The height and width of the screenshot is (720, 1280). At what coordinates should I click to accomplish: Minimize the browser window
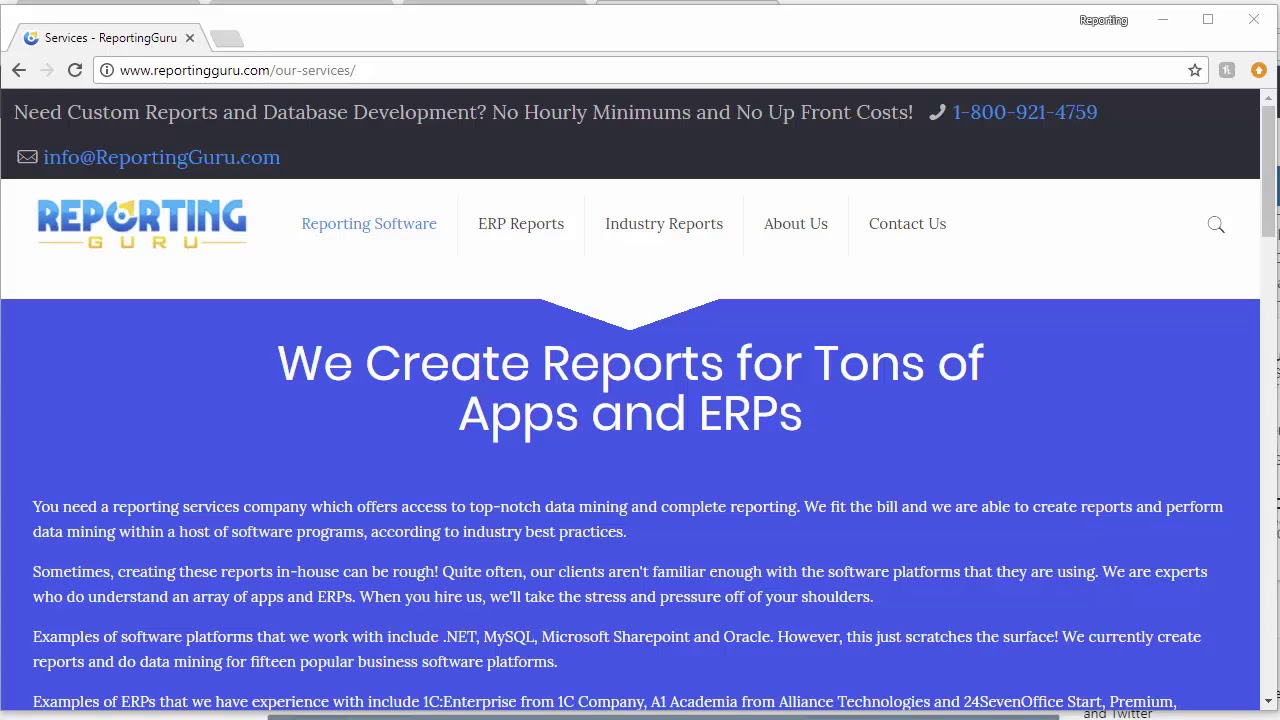[x=1163, y=19]
